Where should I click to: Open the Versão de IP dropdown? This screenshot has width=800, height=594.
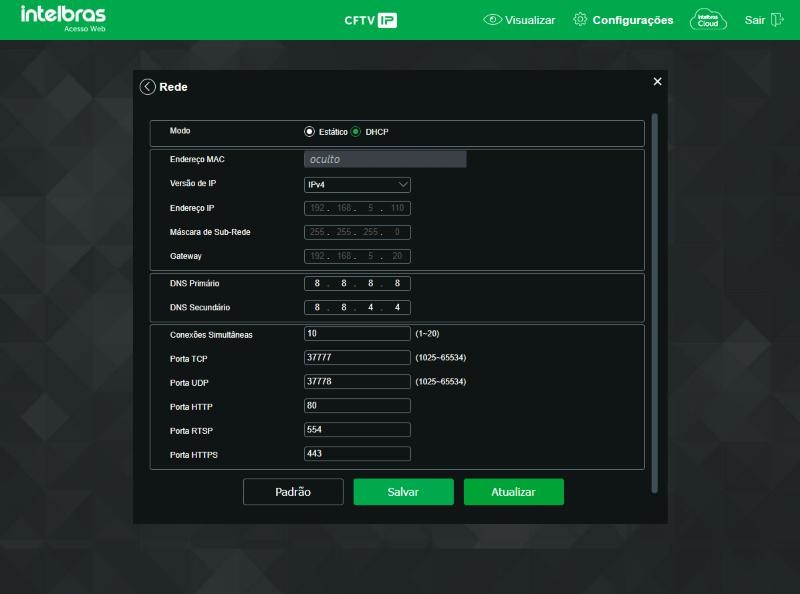pyautogui.click(x=357, y=185)
